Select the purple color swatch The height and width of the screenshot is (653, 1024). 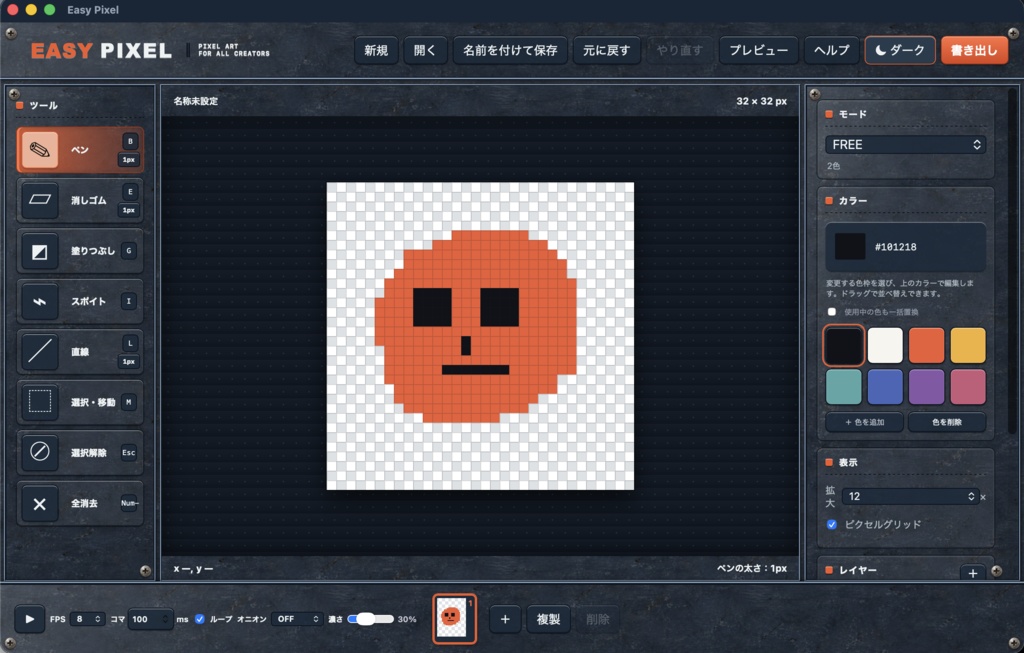(926, 387)
